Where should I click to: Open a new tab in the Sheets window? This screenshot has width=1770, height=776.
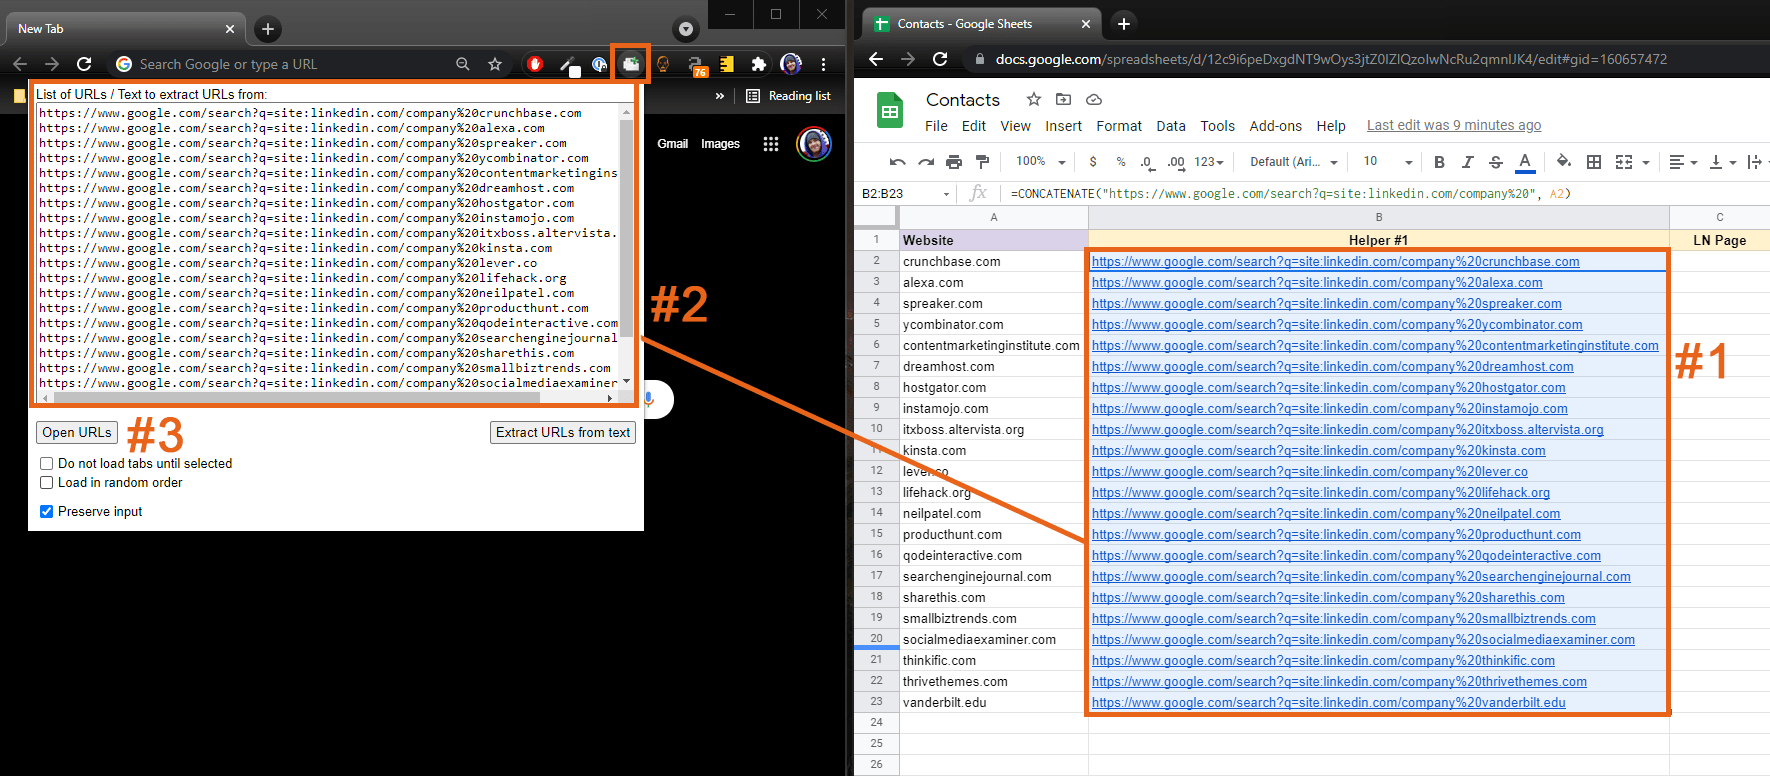pos(1123,24)
